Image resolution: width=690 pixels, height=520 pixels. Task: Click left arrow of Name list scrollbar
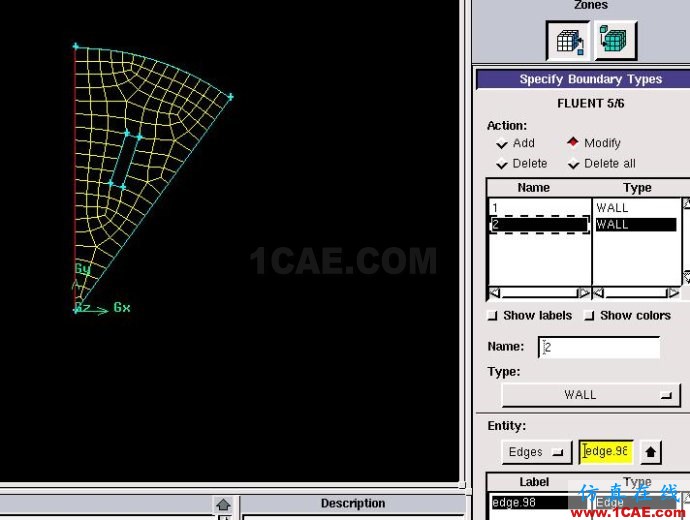click(x=495, y=293)
